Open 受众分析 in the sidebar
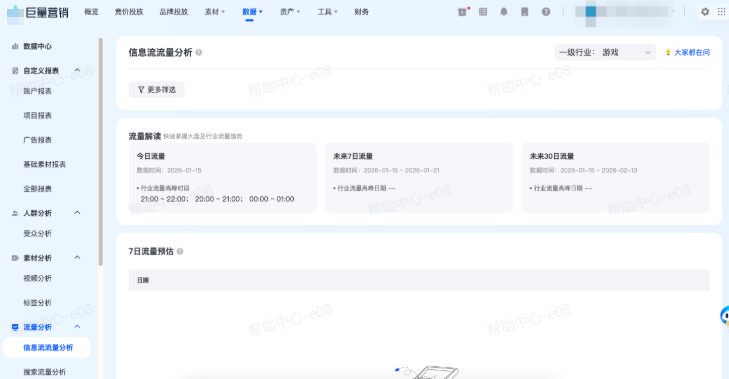This screenshot has height=379, width=729. [x=38, y=234]
